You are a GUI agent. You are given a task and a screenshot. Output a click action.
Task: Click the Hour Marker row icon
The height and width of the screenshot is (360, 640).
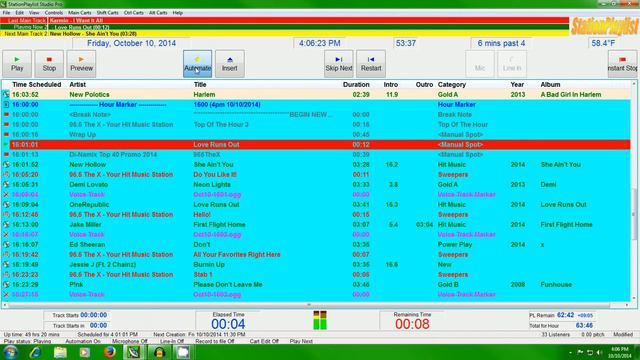coord(6,104)
